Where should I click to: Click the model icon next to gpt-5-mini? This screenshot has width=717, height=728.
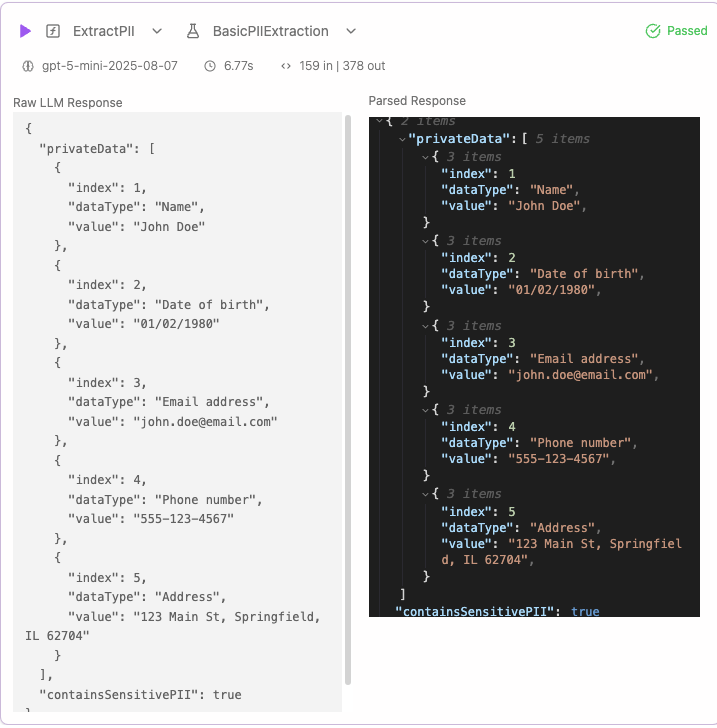point(27,66)
